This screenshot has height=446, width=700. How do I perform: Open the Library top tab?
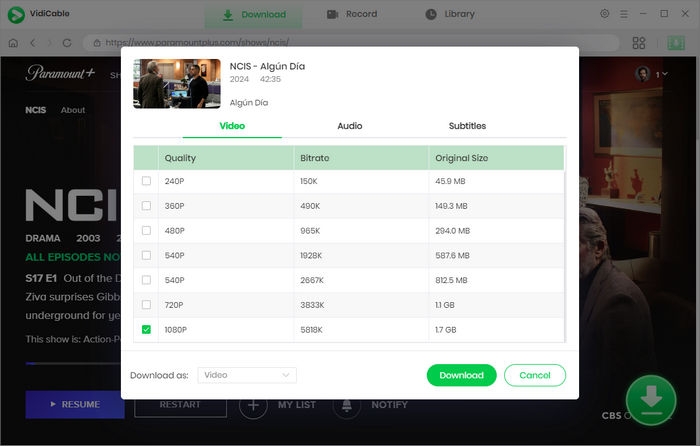(450, 14)
